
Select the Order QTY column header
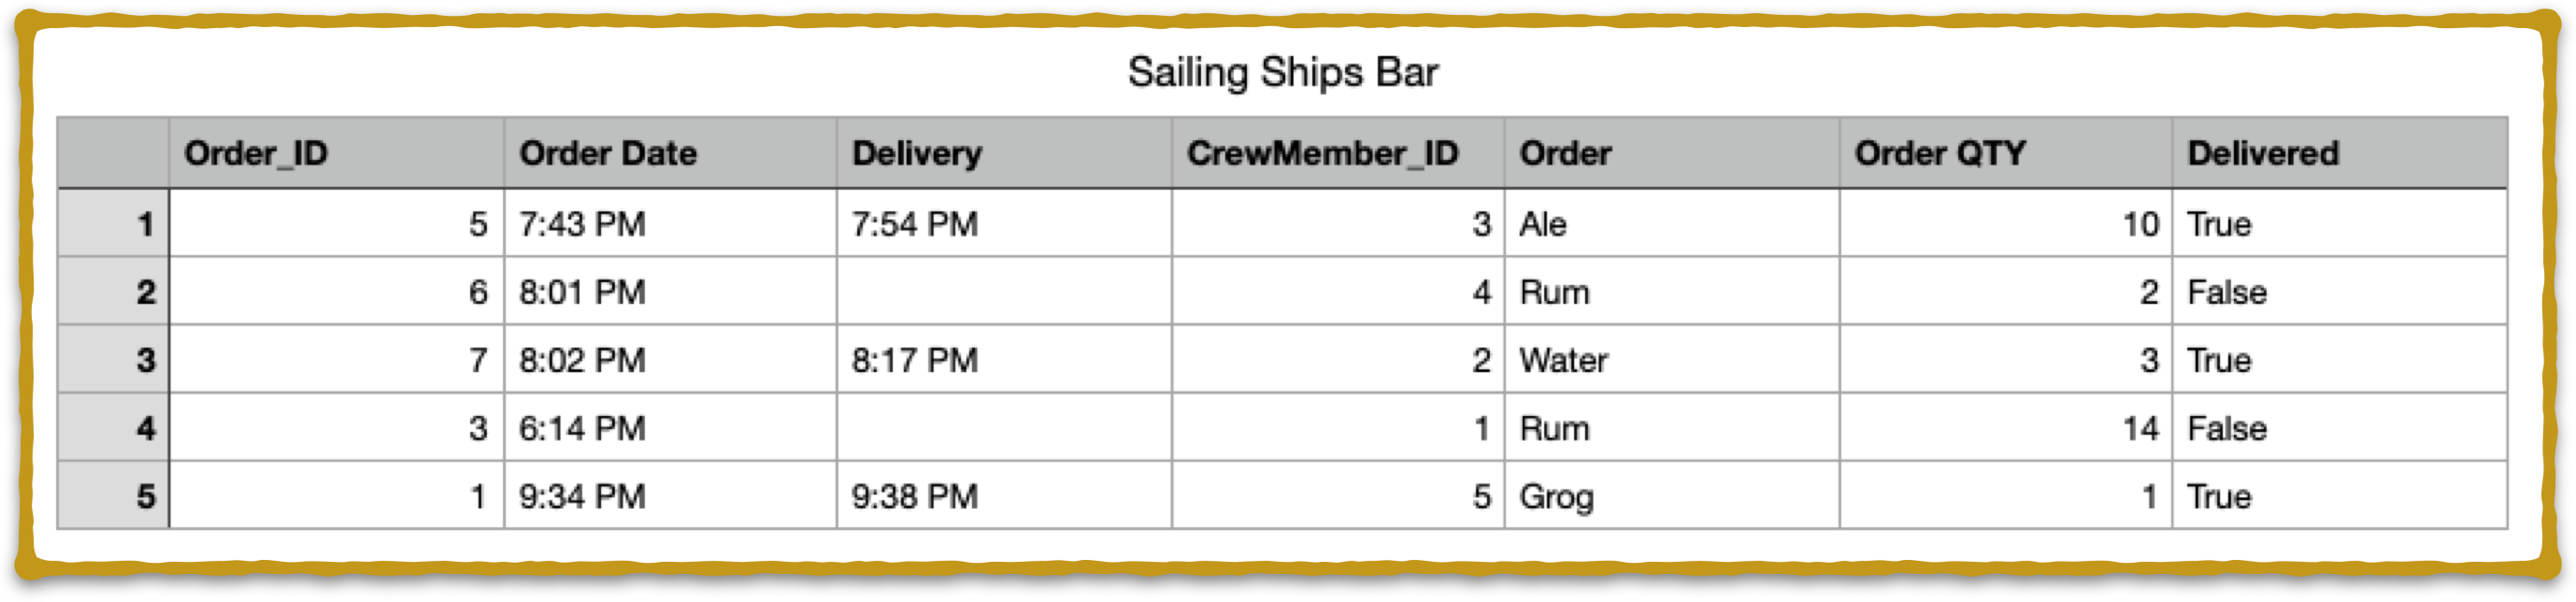tap(2006, 153)
